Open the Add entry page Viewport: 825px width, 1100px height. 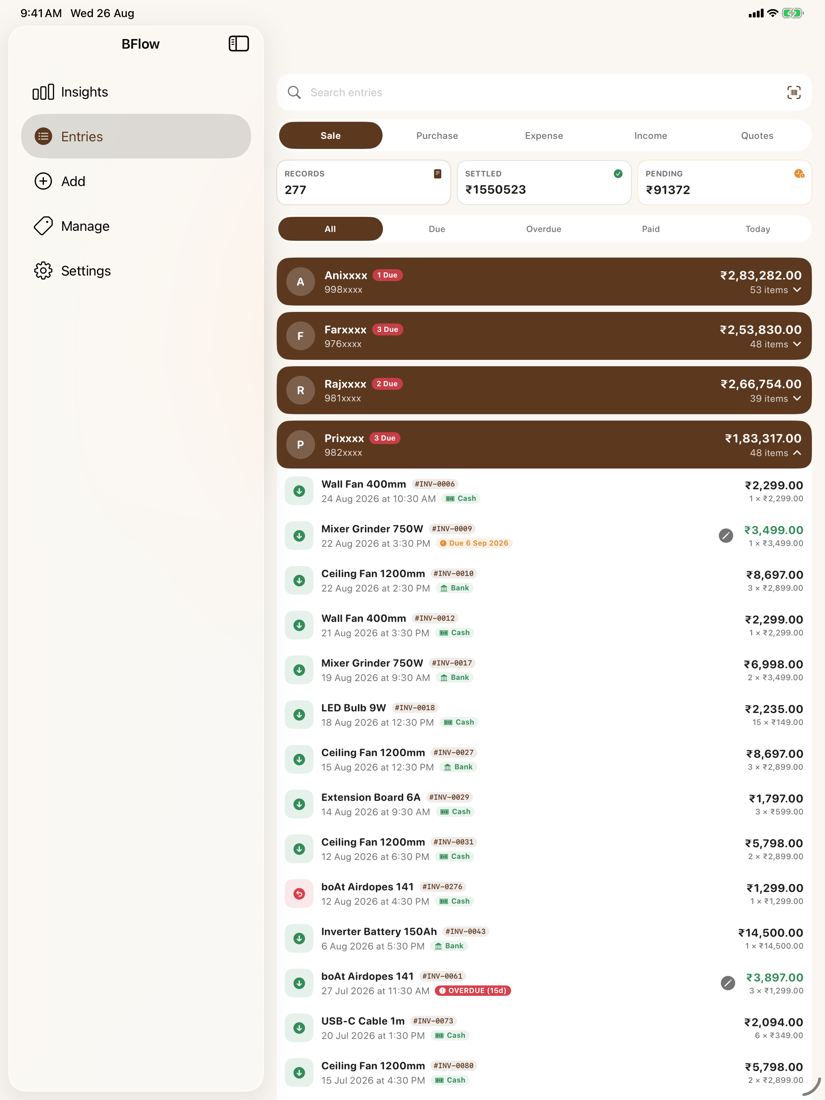136,181
